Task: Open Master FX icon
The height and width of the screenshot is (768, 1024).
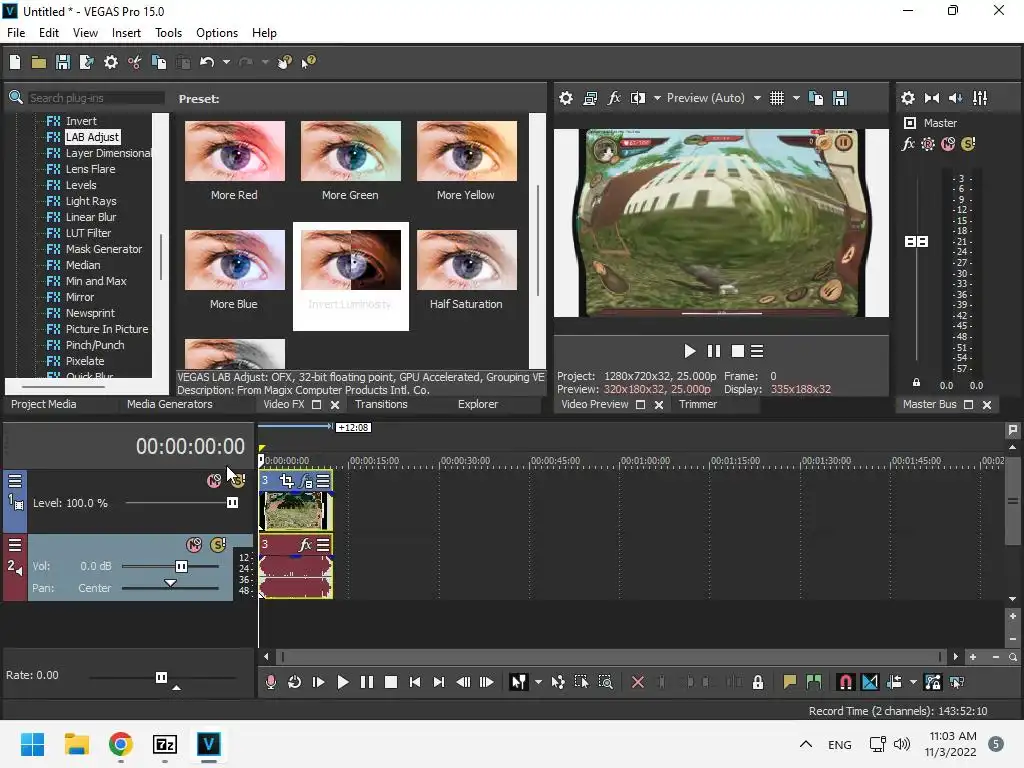Action: click(908, 144)
